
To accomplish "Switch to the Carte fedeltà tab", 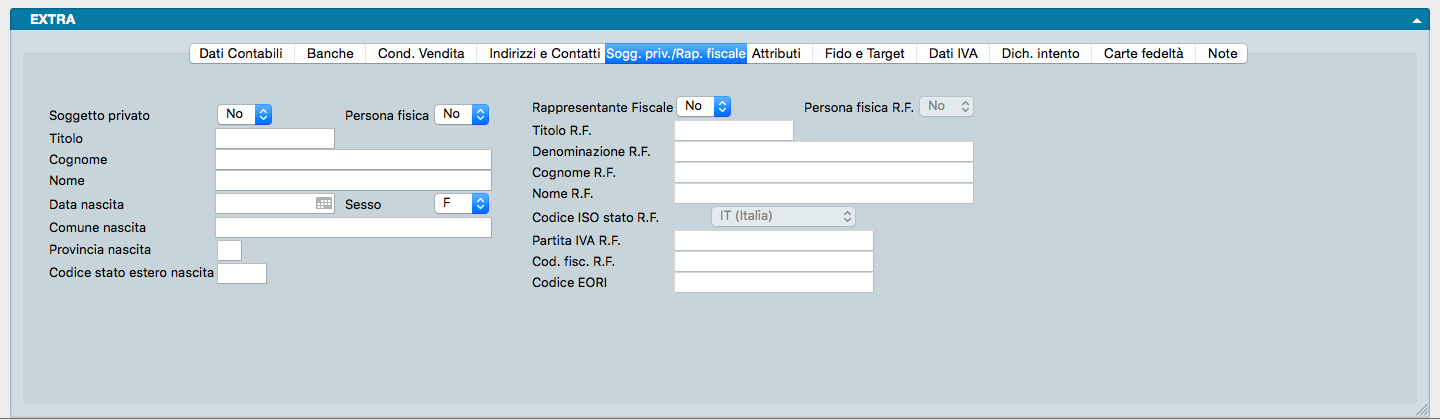I will 1143,54.
